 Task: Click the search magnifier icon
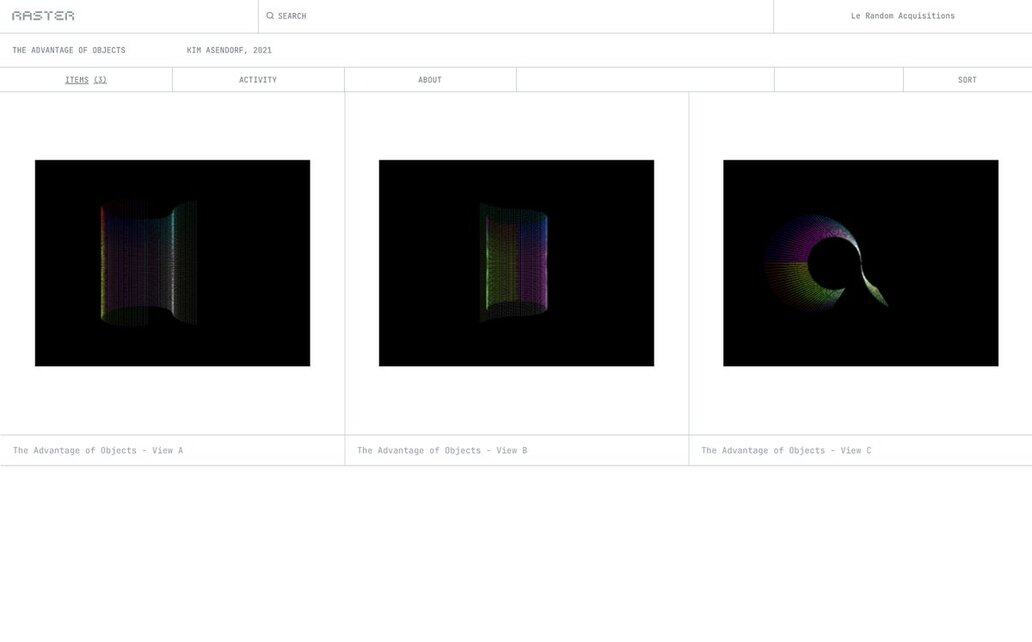point(270,16)
